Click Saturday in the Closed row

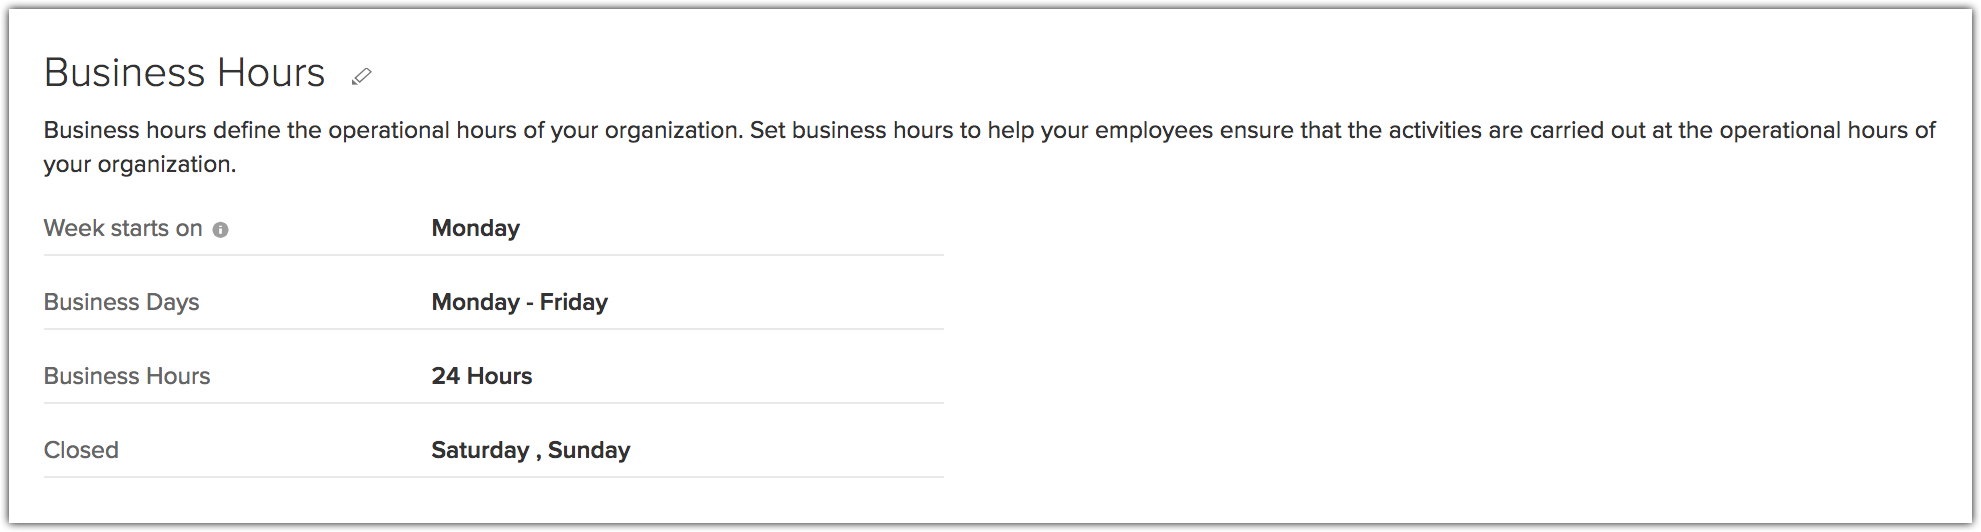click(x=480, y=451)
